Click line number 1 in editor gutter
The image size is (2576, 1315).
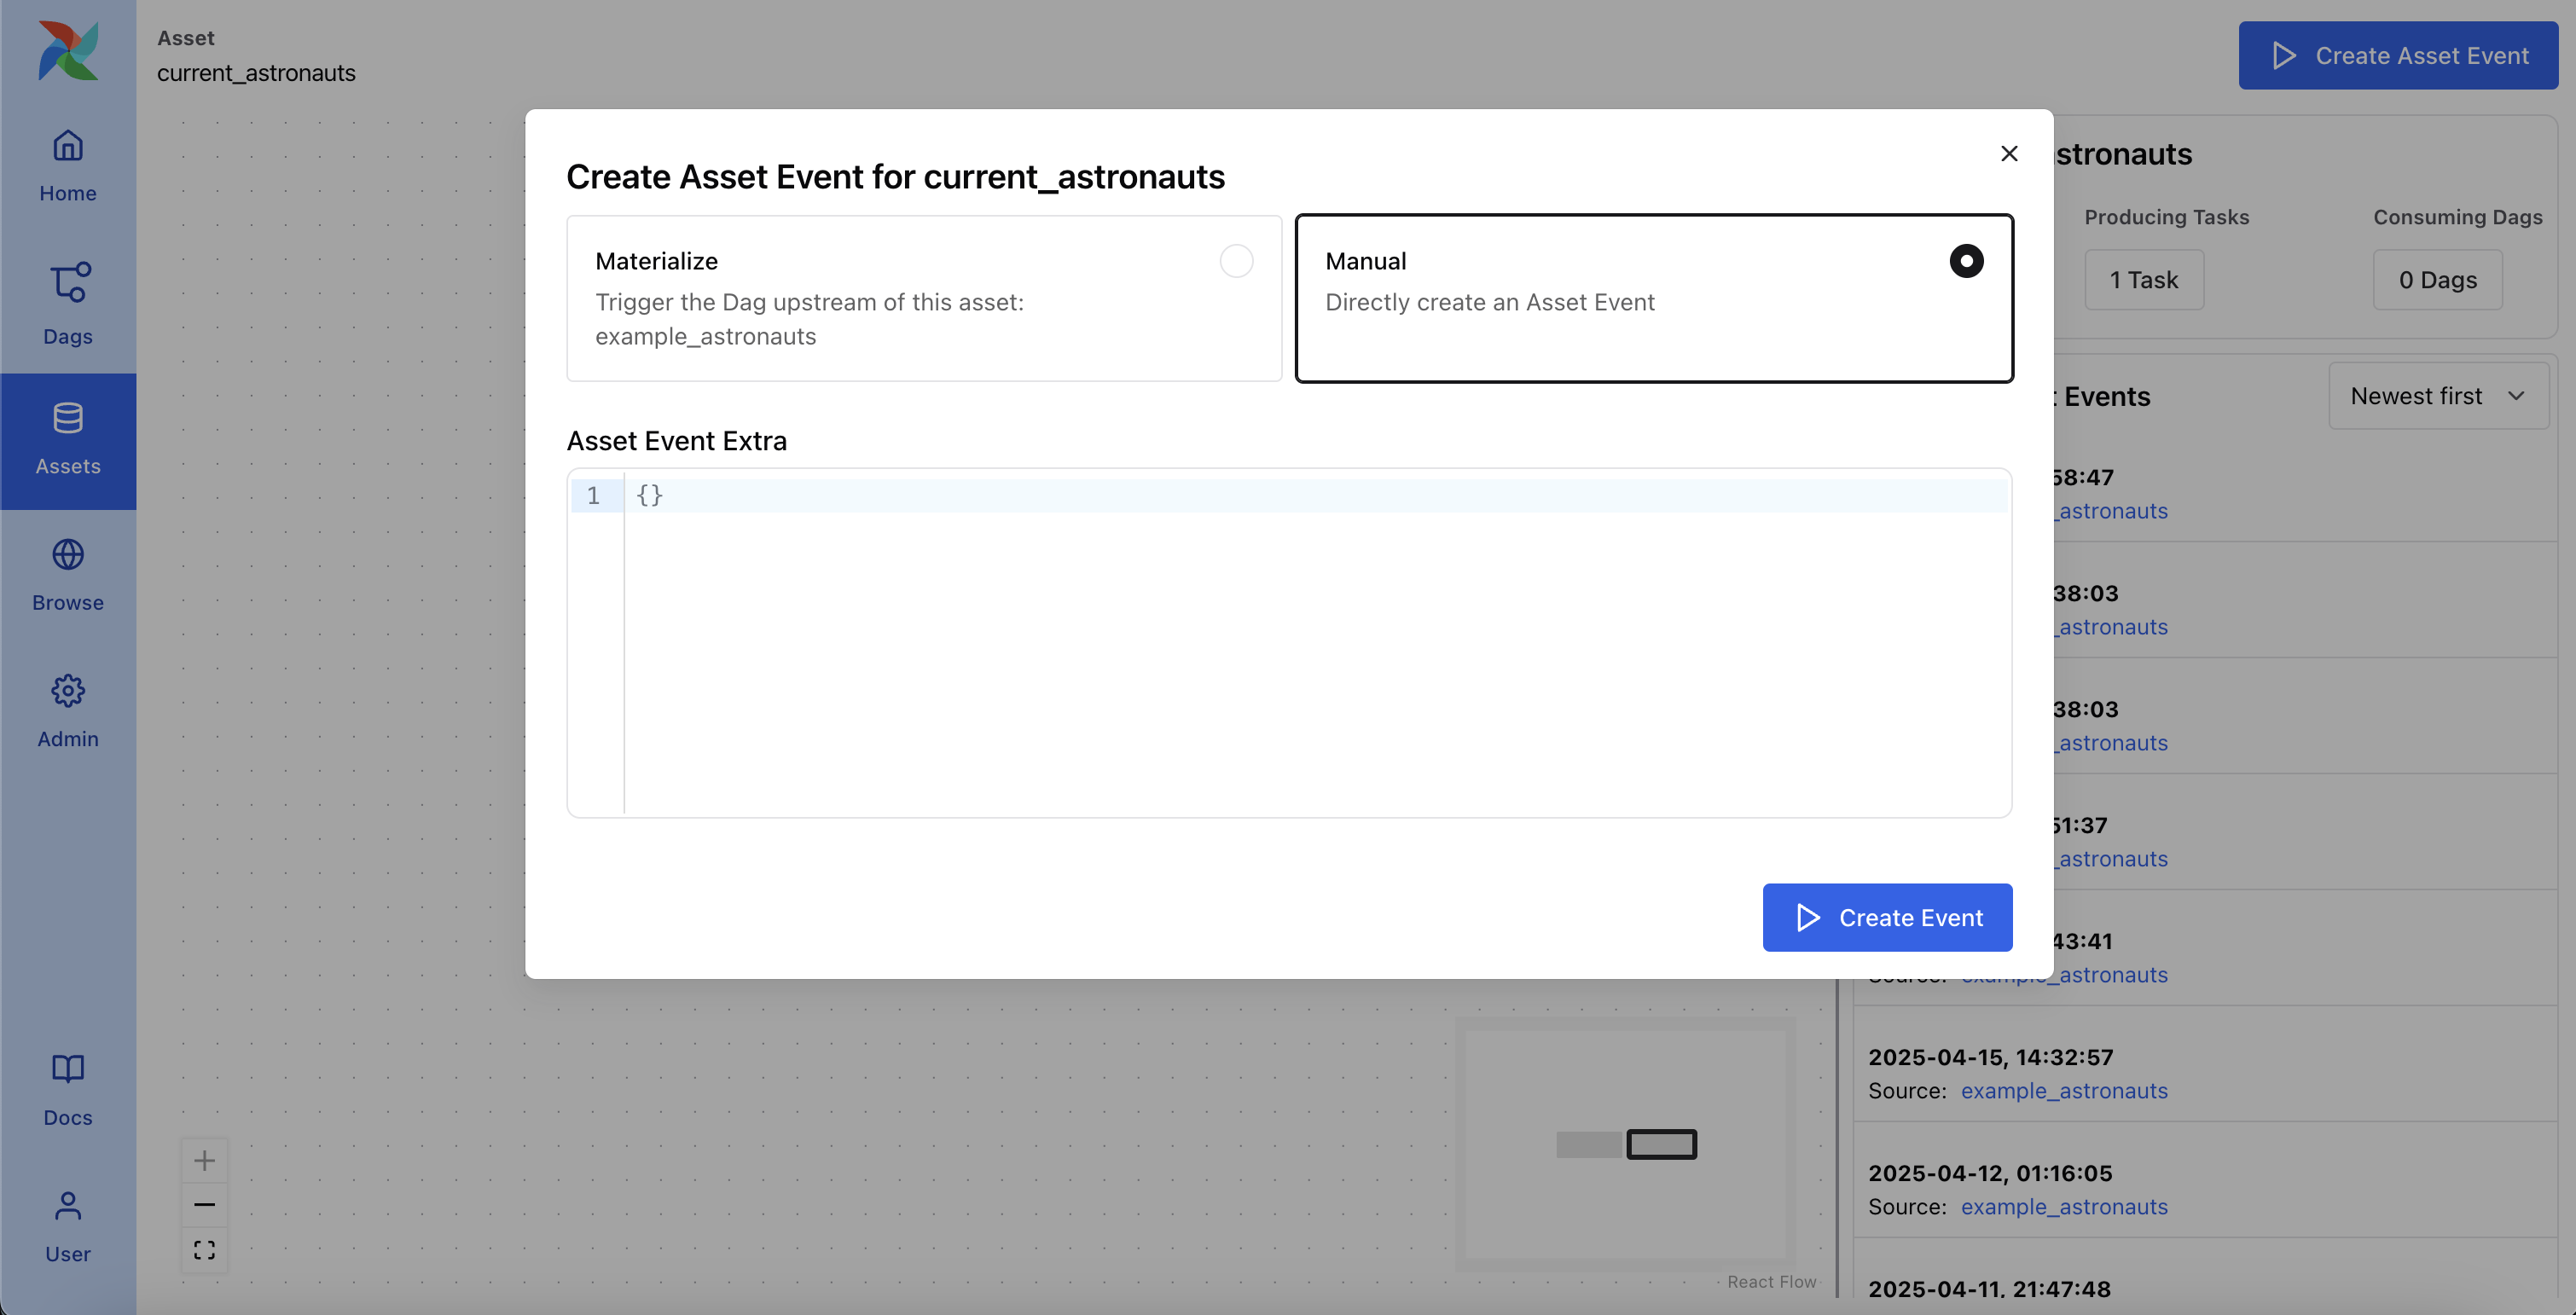[593, 495]
